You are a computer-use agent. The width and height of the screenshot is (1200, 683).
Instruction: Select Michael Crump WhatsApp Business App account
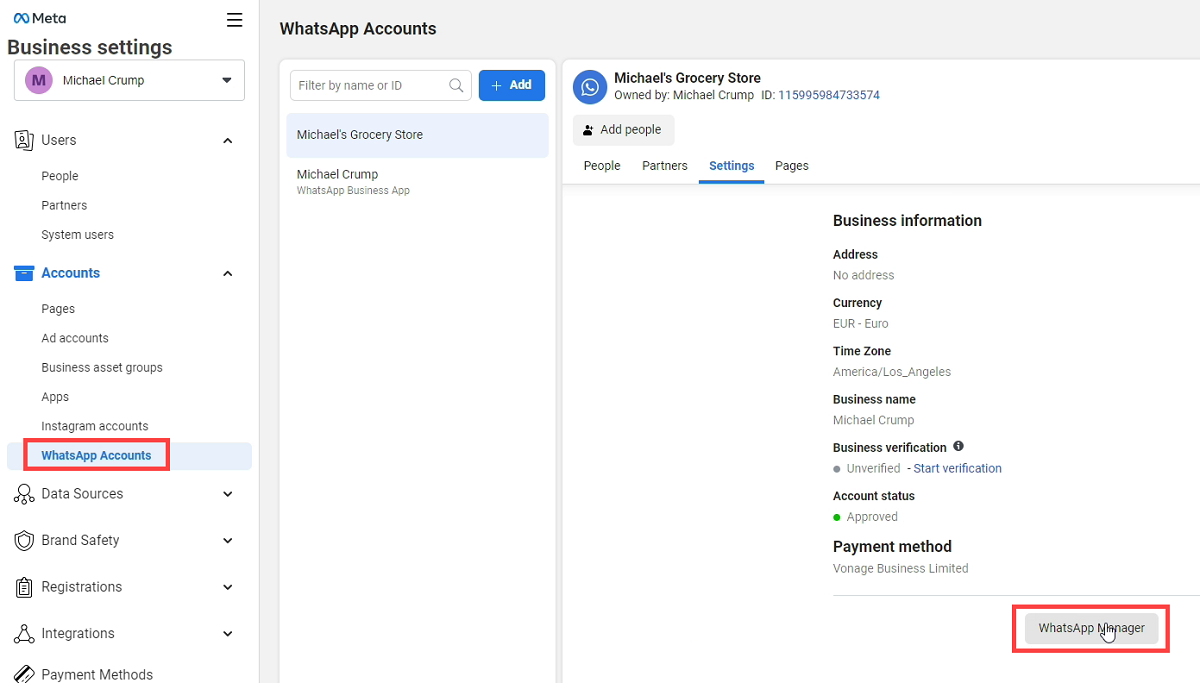(417, 181)
